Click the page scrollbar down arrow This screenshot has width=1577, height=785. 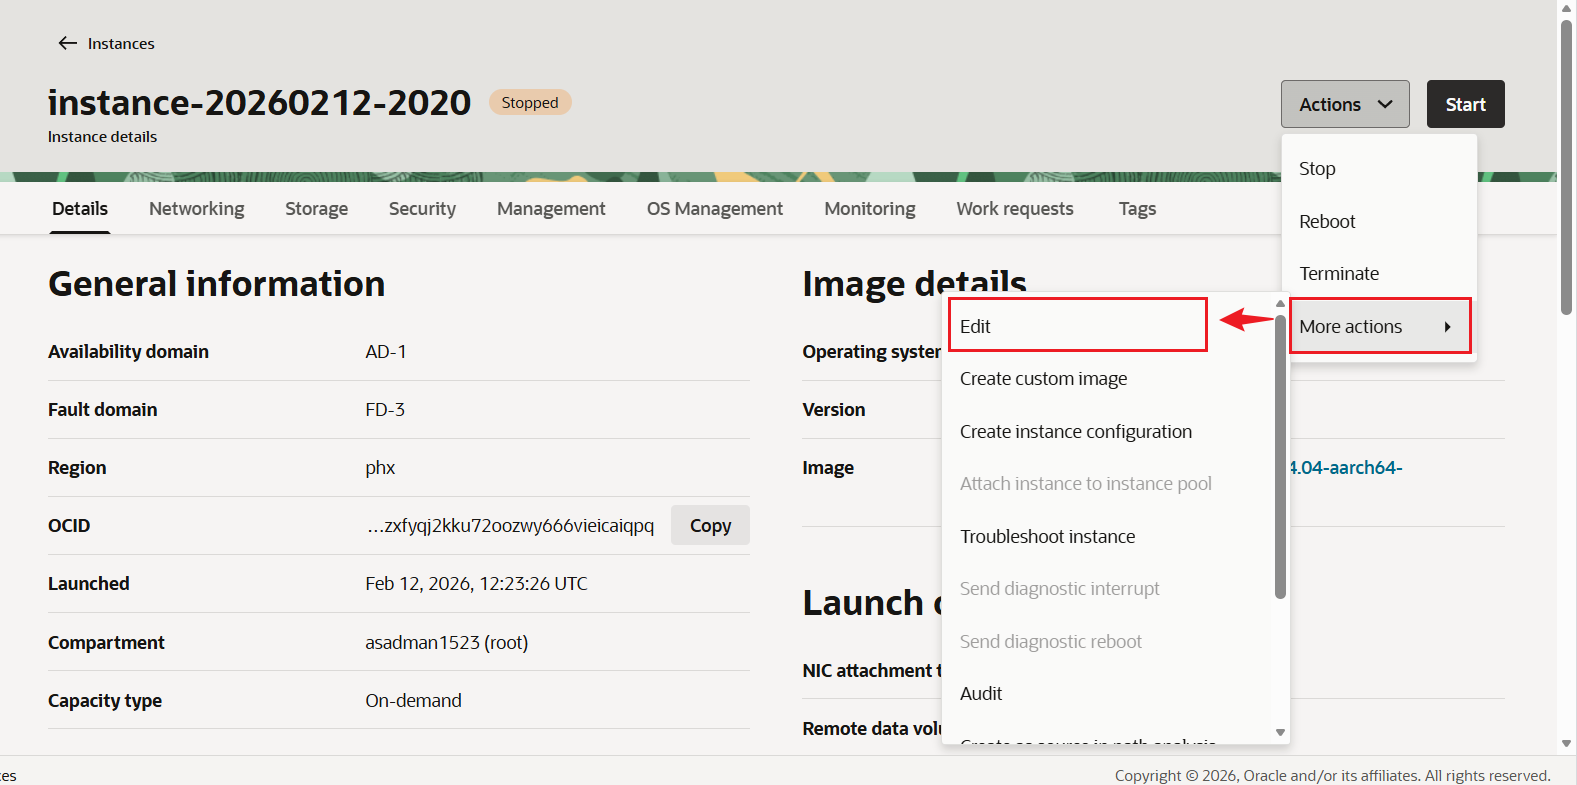[1567, 744]
